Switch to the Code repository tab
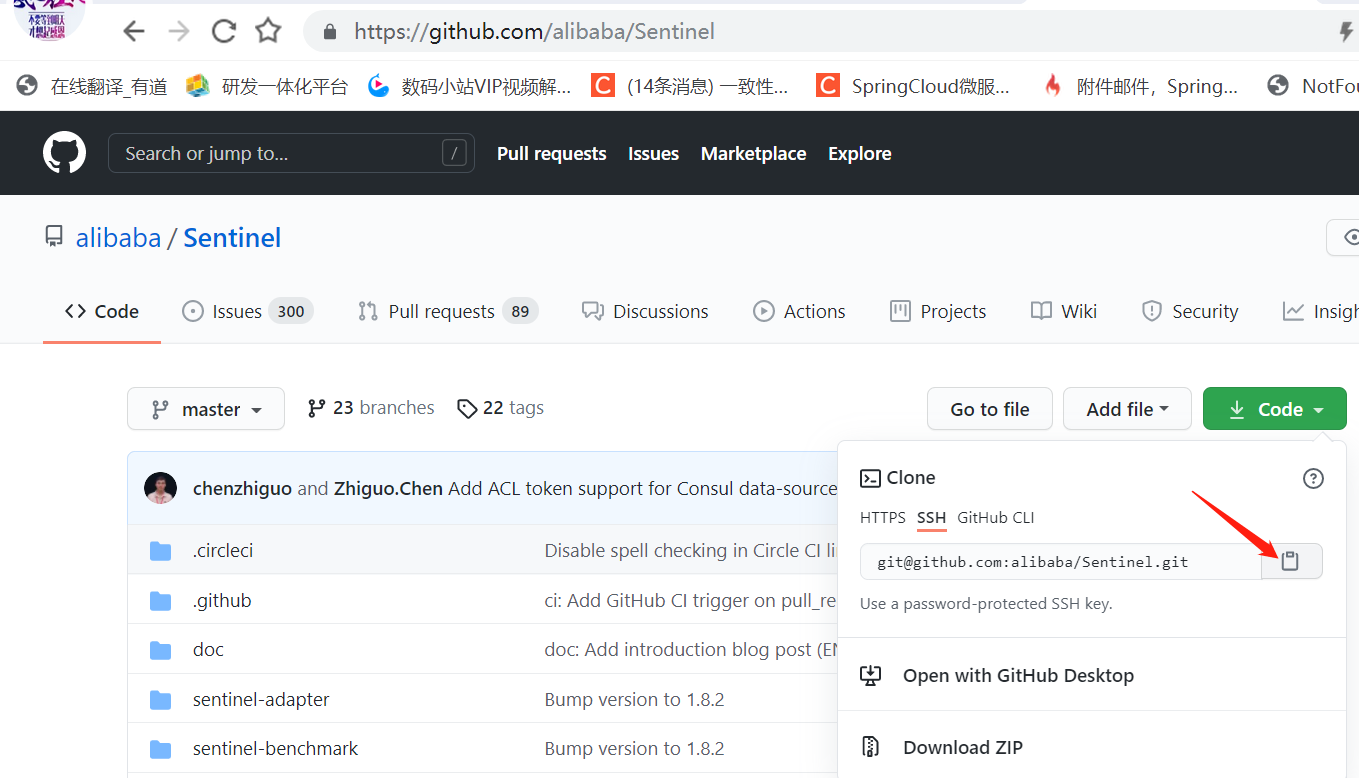 [102, 311]
